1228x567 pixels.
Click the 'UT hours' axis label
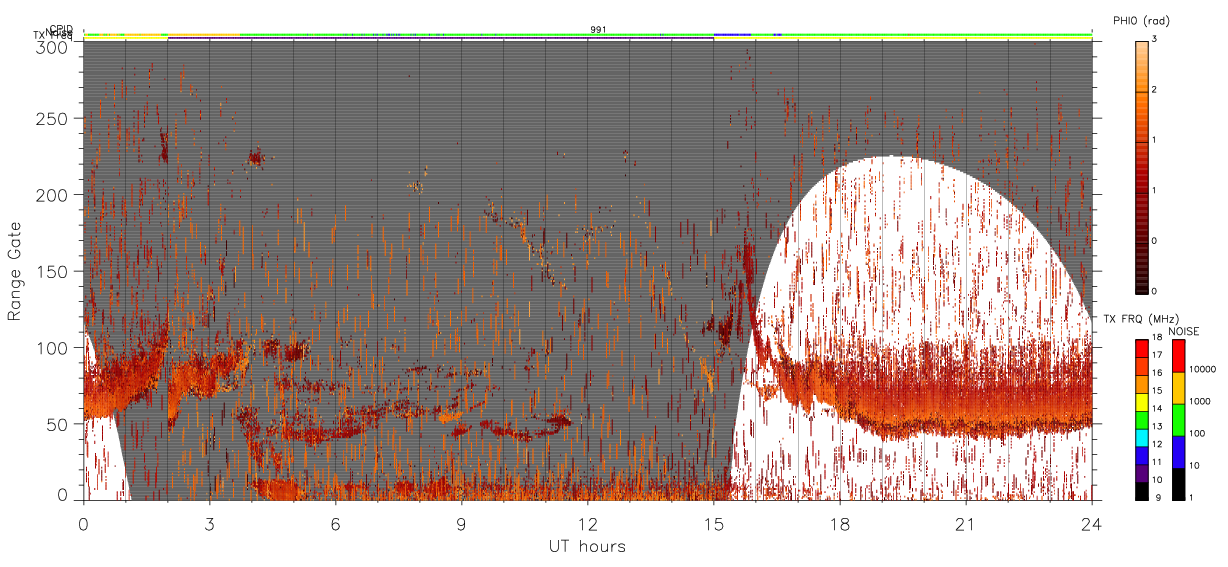pyautogui.click(x=587, y=546)
